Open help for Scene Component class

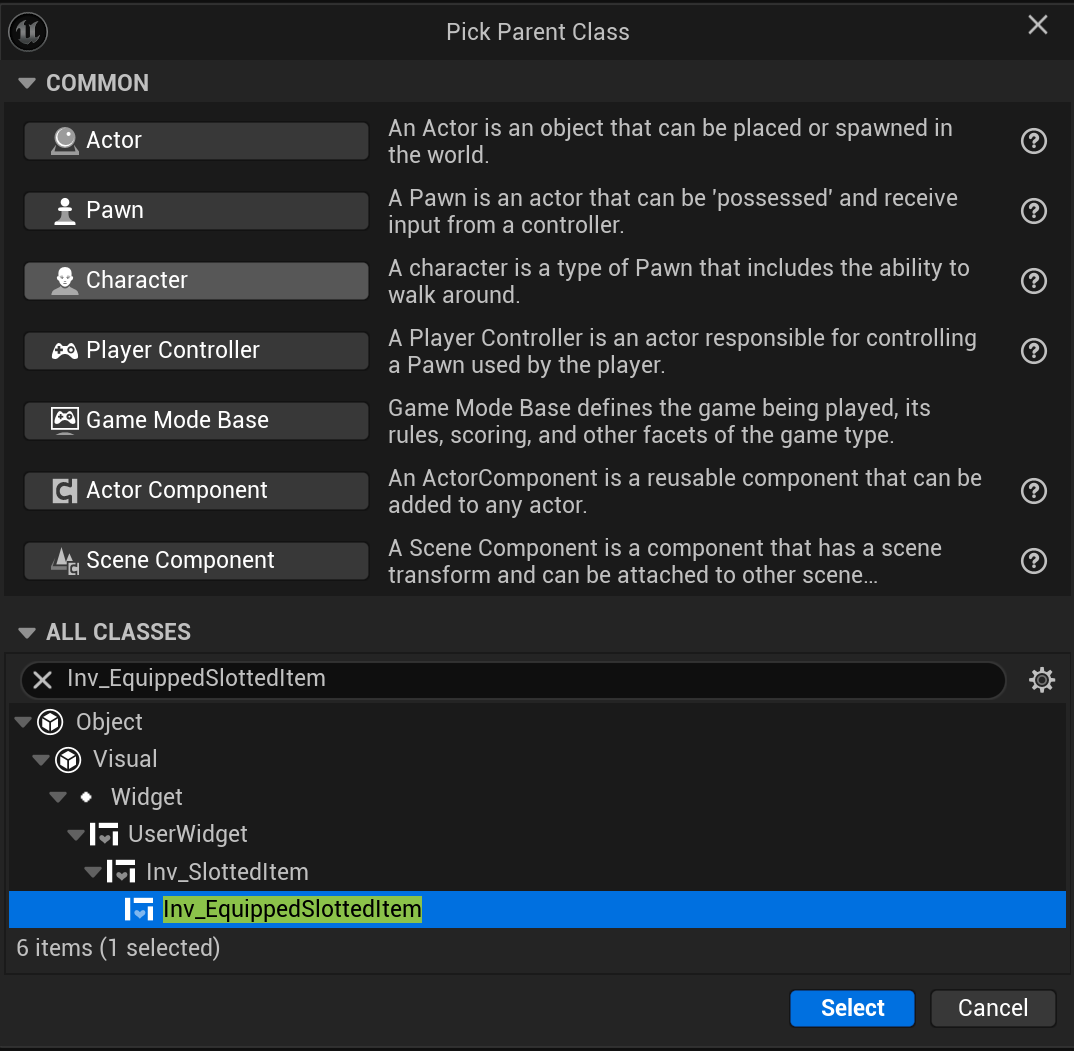(1033, 561)
